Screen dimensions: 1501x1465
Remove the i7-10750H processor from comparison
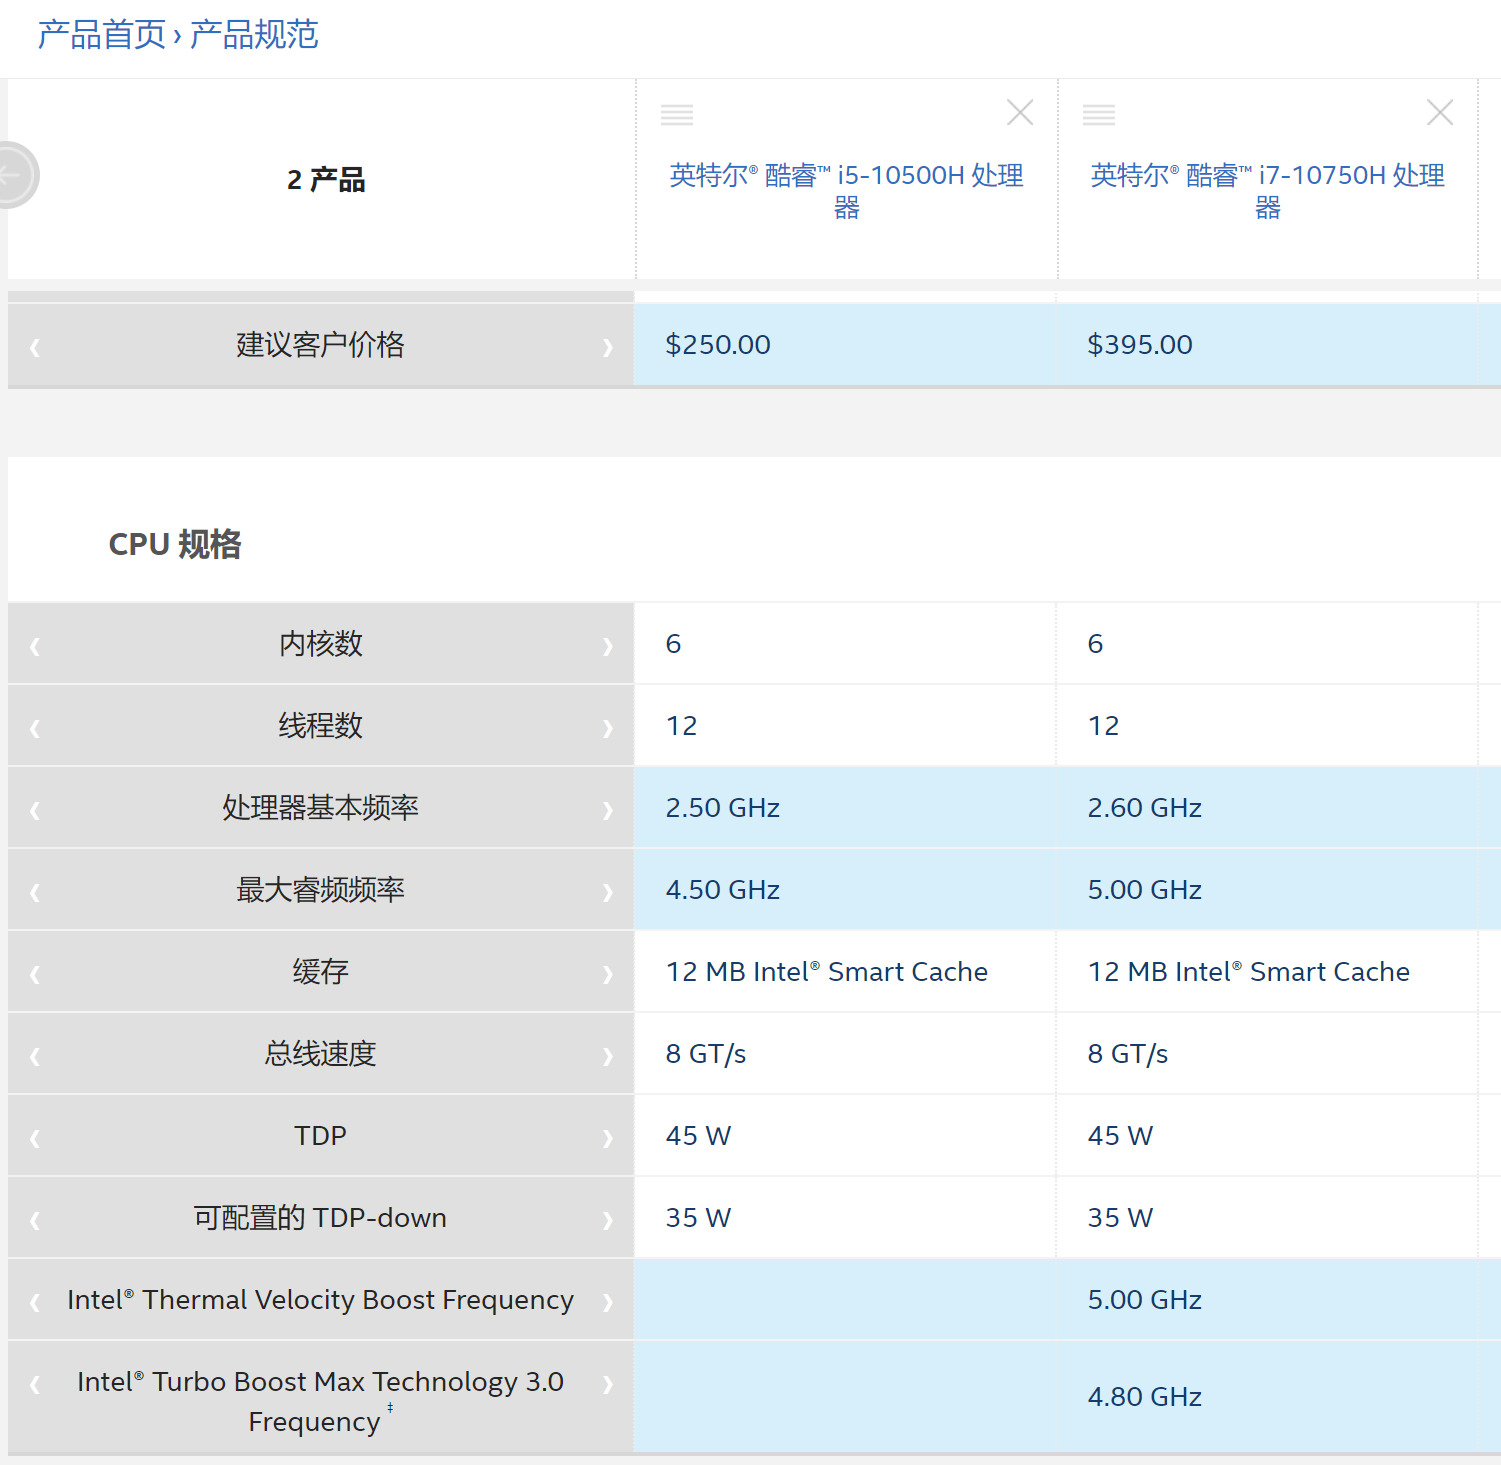pos(1440,112)
